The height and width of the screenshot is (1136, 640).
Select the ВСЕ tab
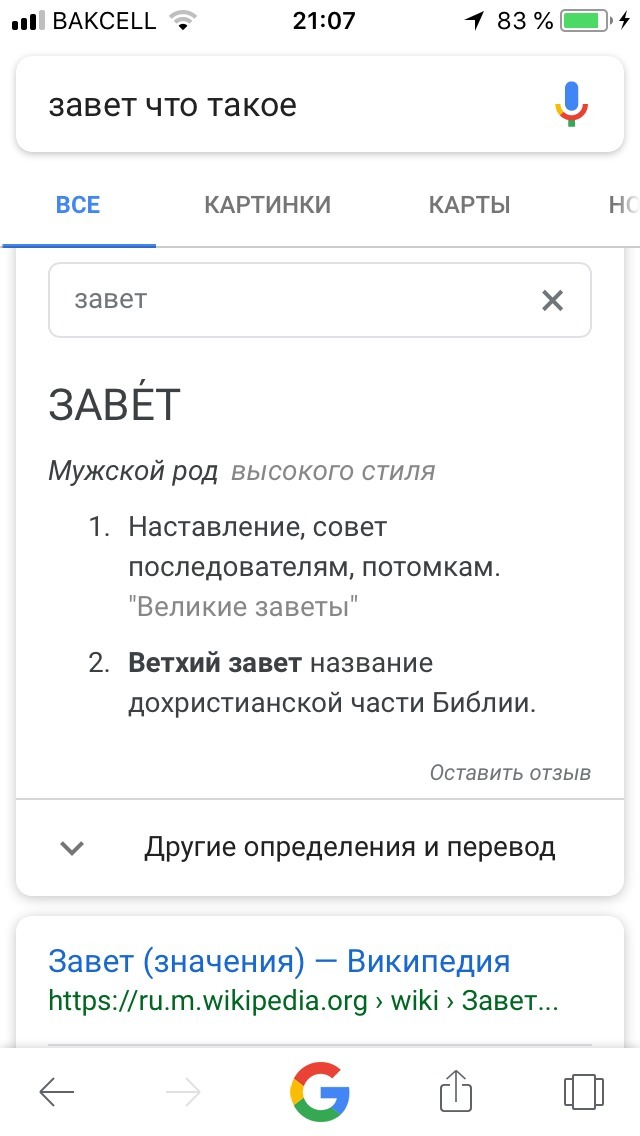click(78, 205)
